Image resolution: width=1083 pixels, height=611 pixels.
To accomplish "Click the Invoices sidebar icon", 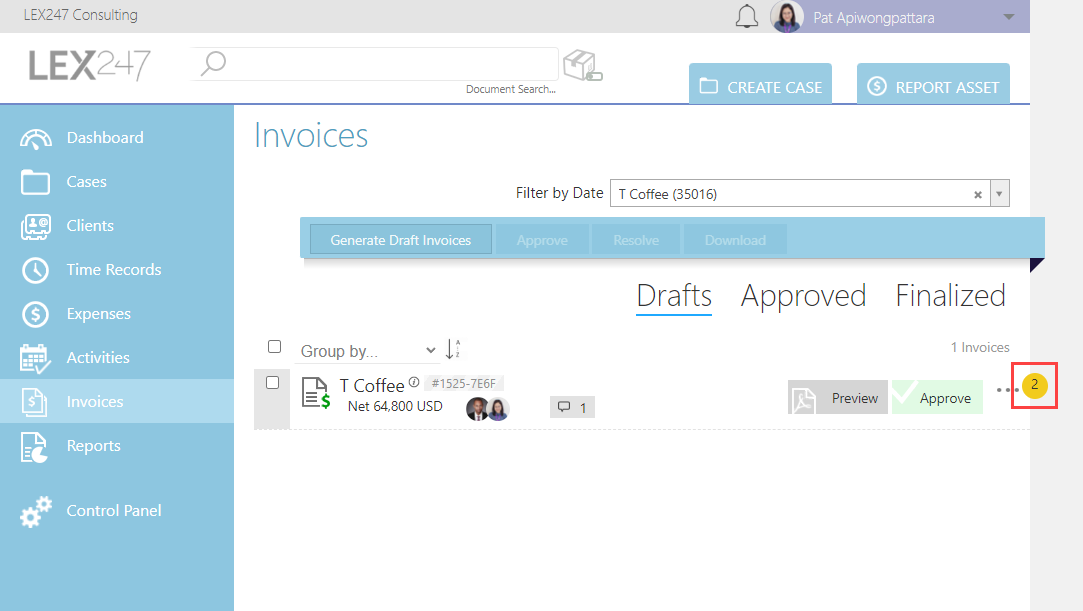I will [35, 402].
